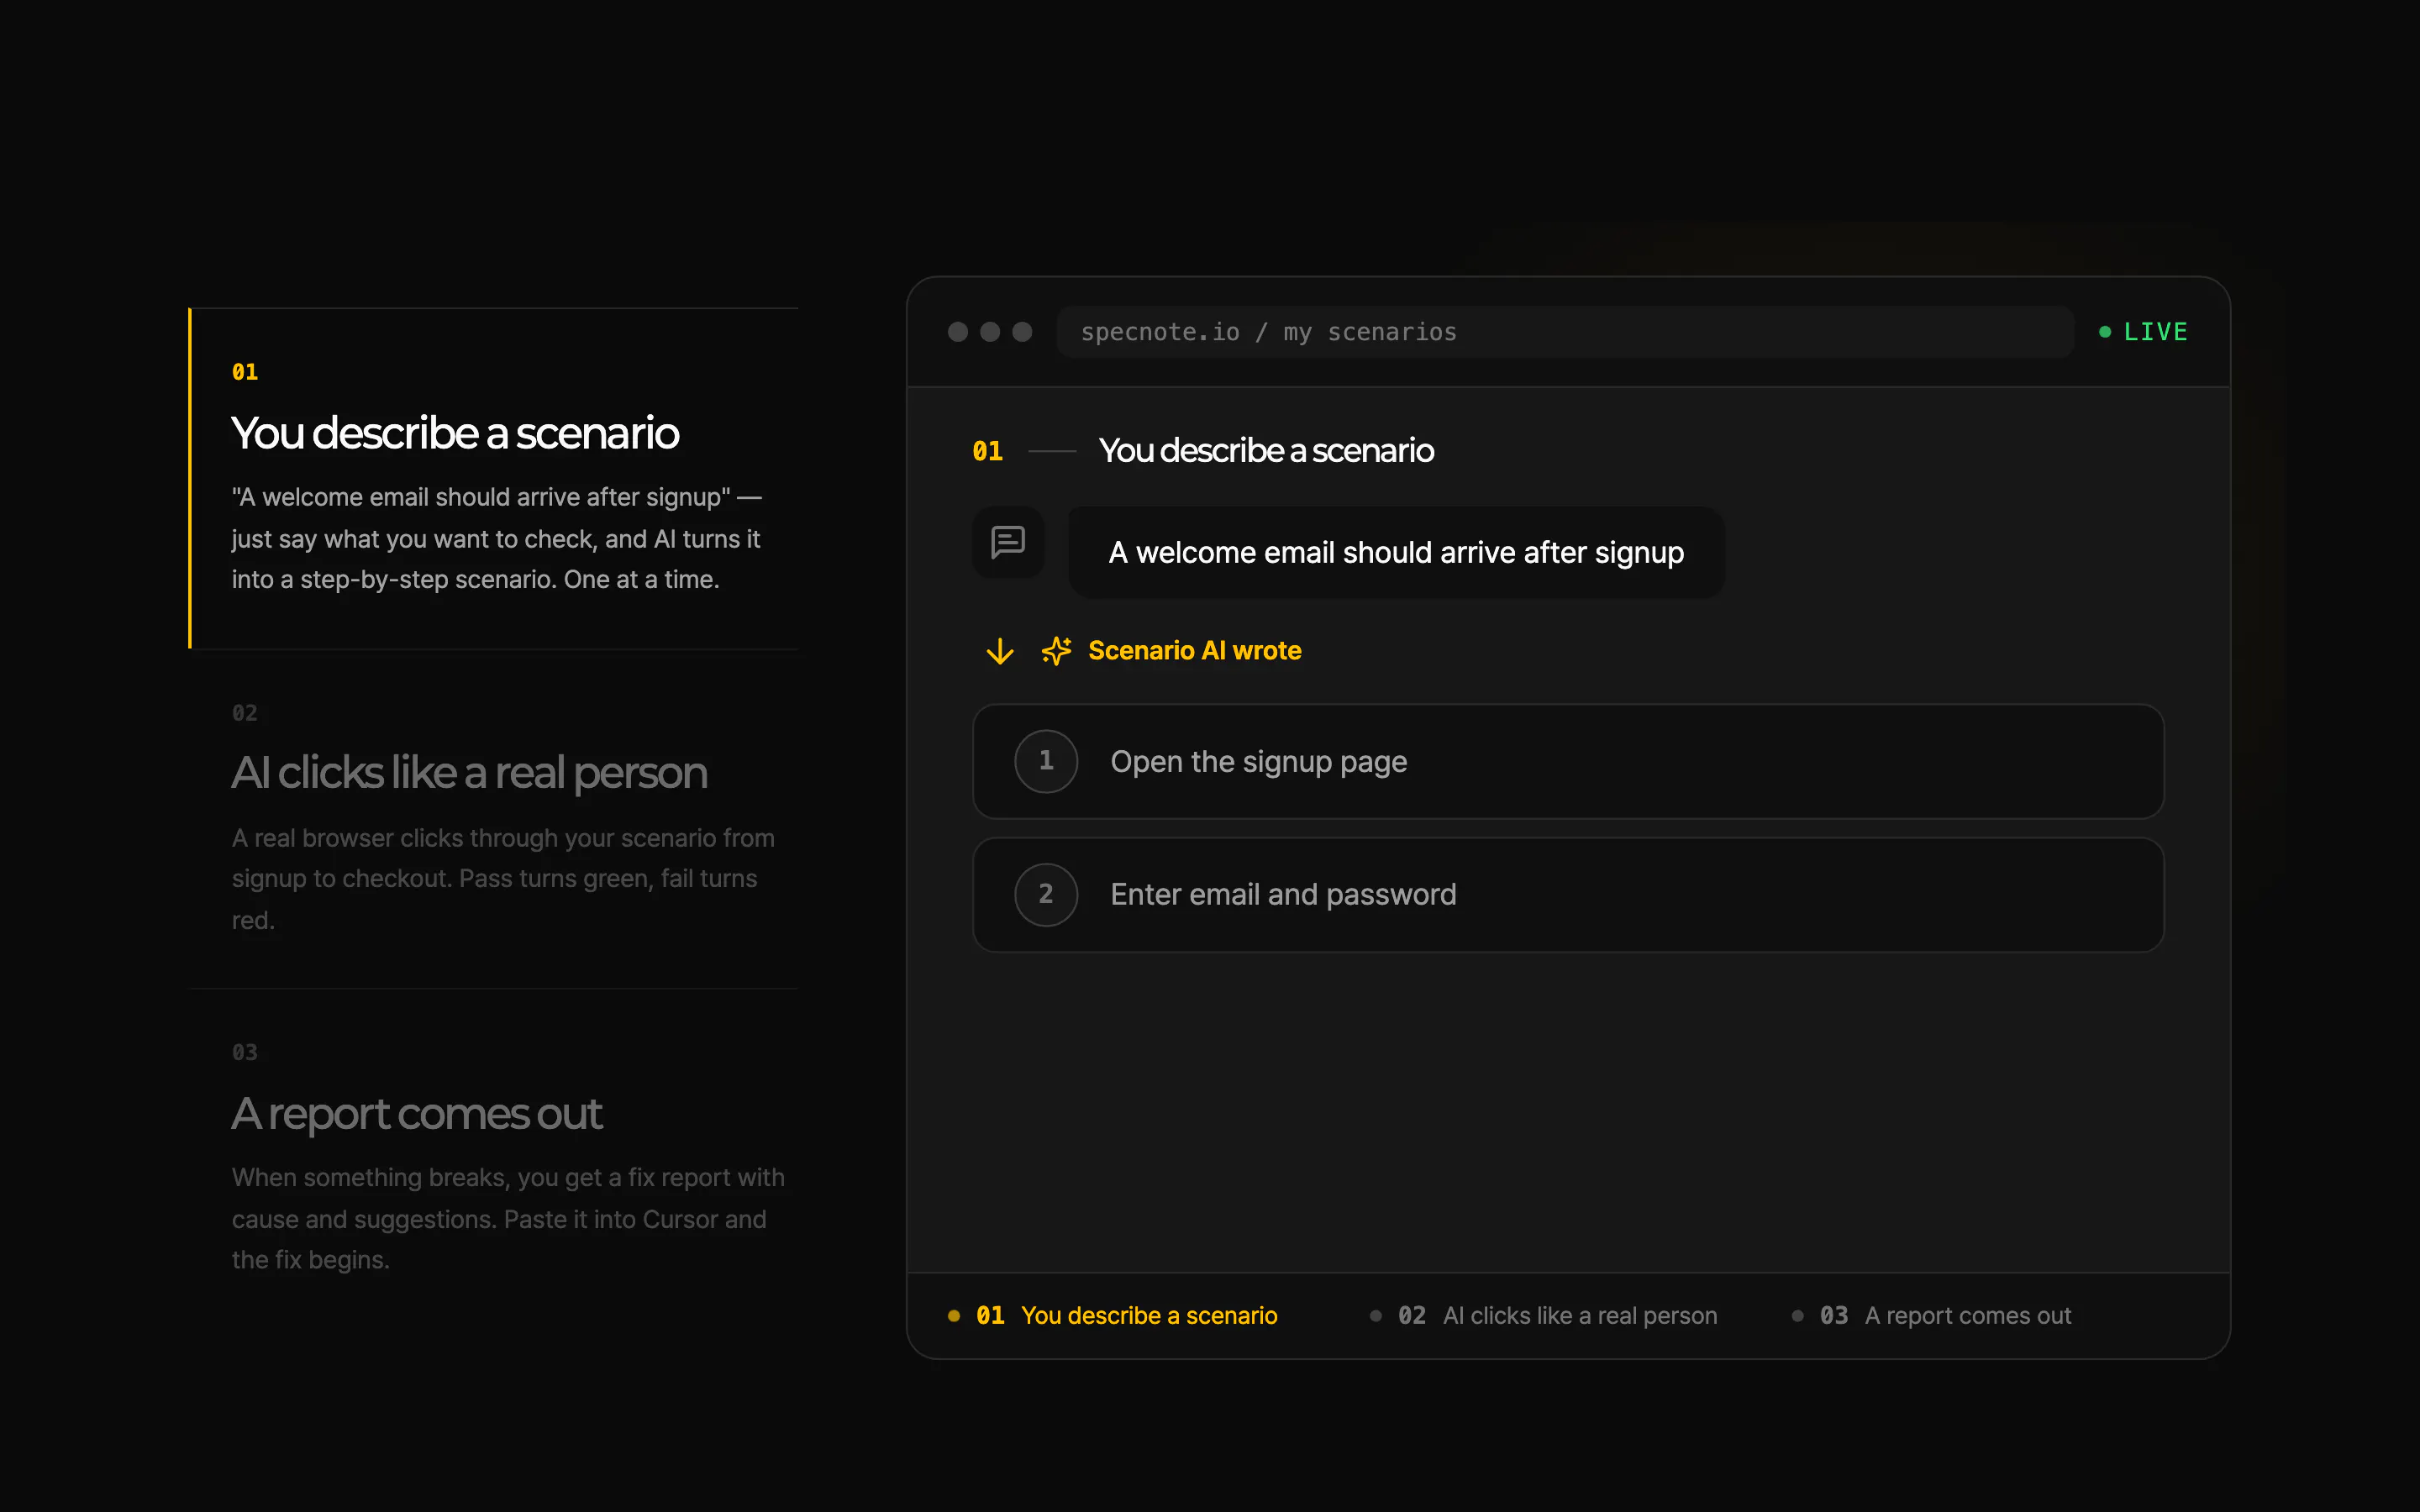Click the step 2 number circle
Image resolution: width=2420 pixels, height=1512 pixels.
1046,894
